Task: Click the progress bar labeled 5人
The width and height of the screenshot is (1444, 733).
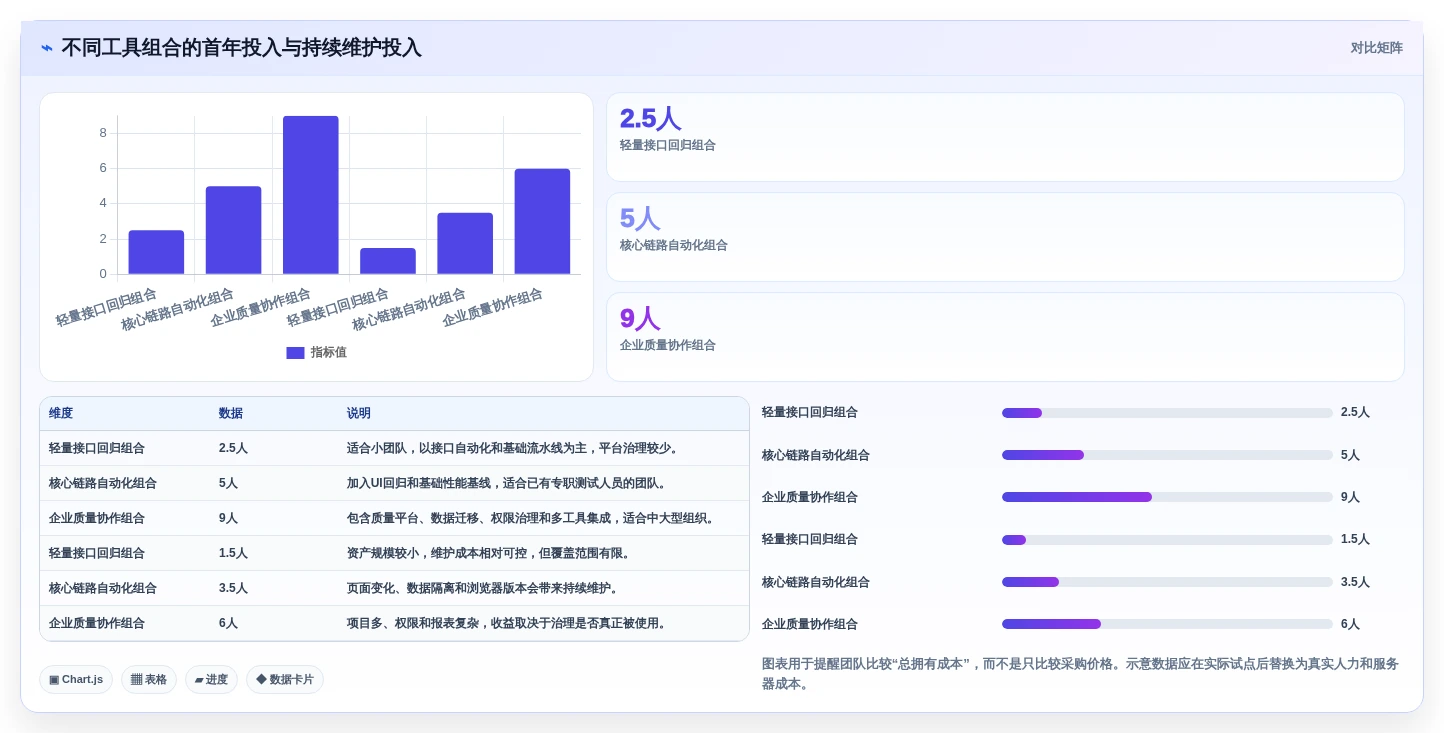Action: pos(1167,455)
